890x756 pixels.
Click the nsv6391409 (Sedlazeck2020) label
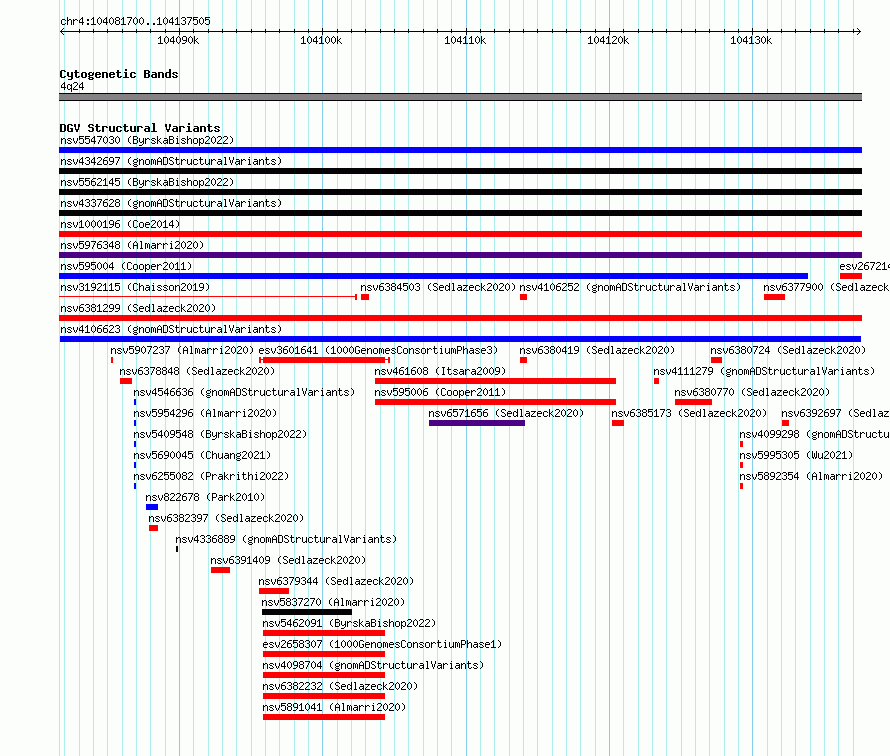pyautogui.click(x=288, y=560)
